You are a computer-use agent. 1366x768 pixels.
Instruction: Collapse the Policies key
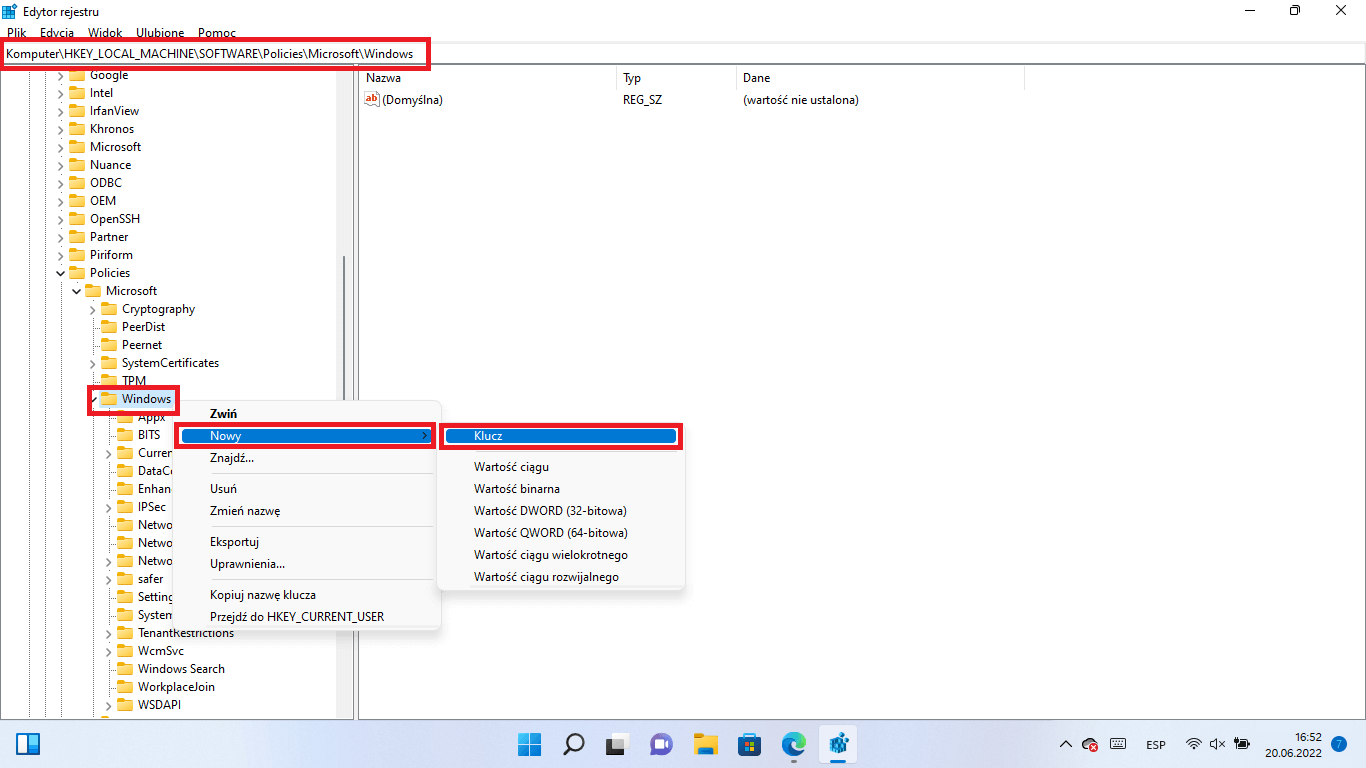click(x=61, y=273)
